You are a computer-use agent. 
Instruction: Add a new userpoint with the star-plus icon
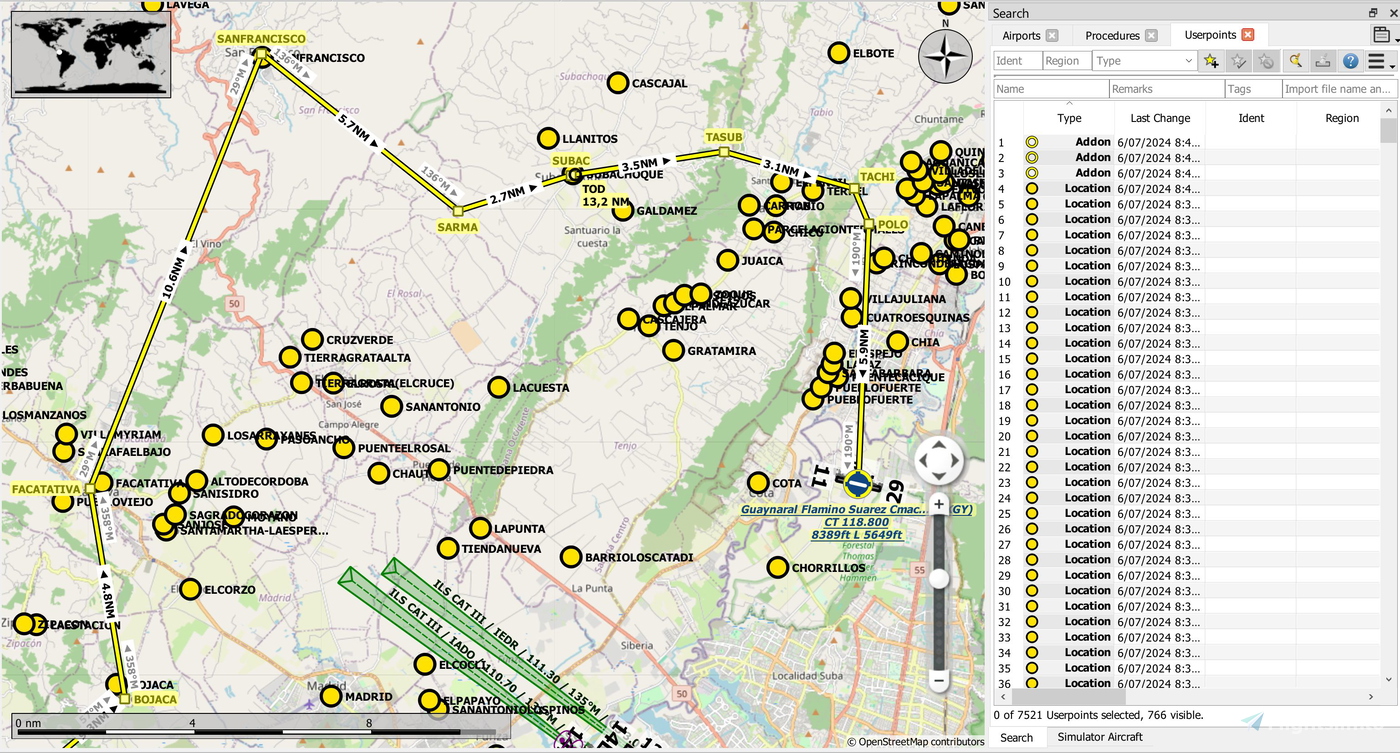click(x=1210, y=60)
